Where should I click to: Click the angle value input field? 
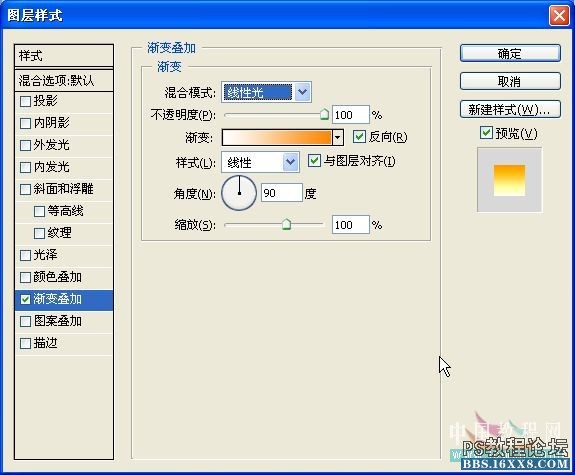(282, 193)
